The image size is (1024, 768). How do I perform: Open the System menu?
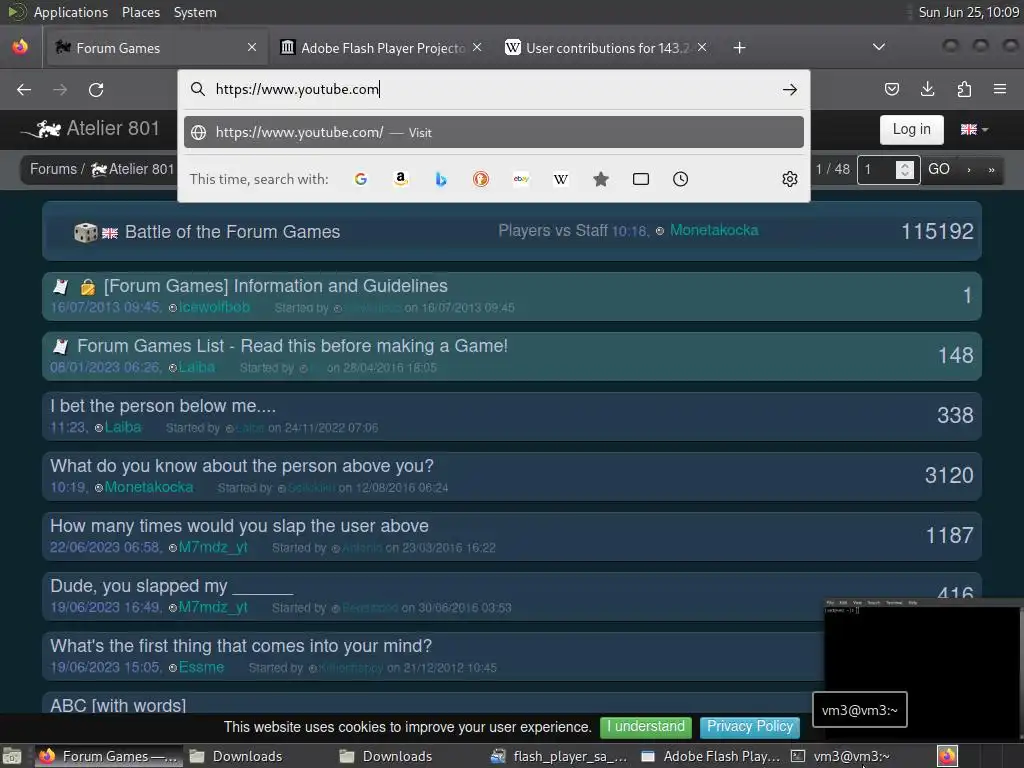(x=195, y=12)
